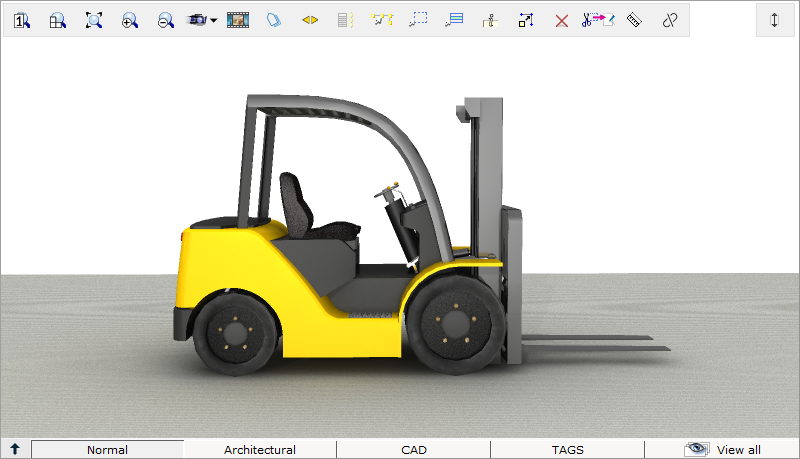
Task: Click the zoom in magnifier
Action: pyautogui.click(x=130, y=20)
